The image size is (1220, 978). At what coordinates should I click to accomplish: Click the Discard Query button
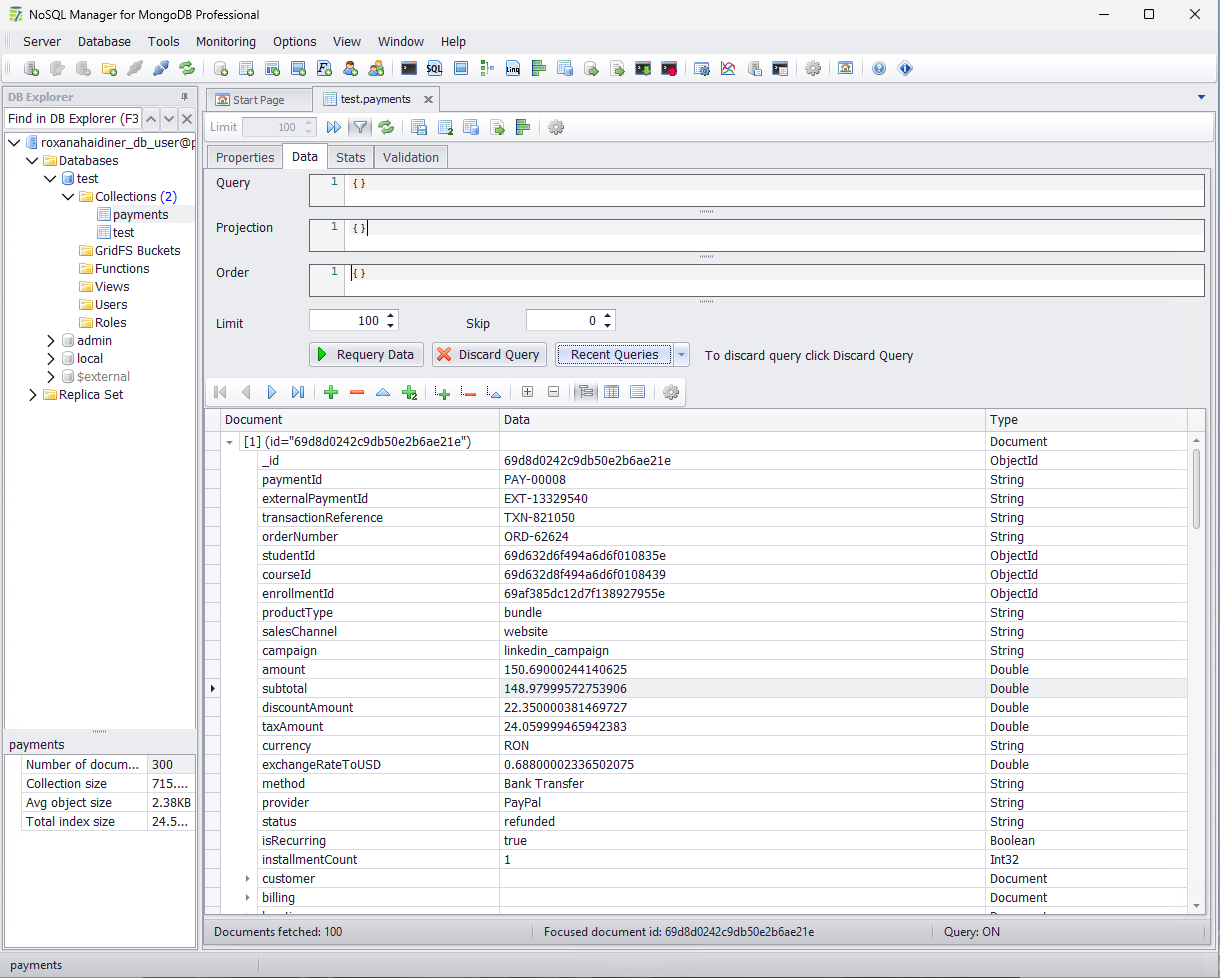[490, 354]
